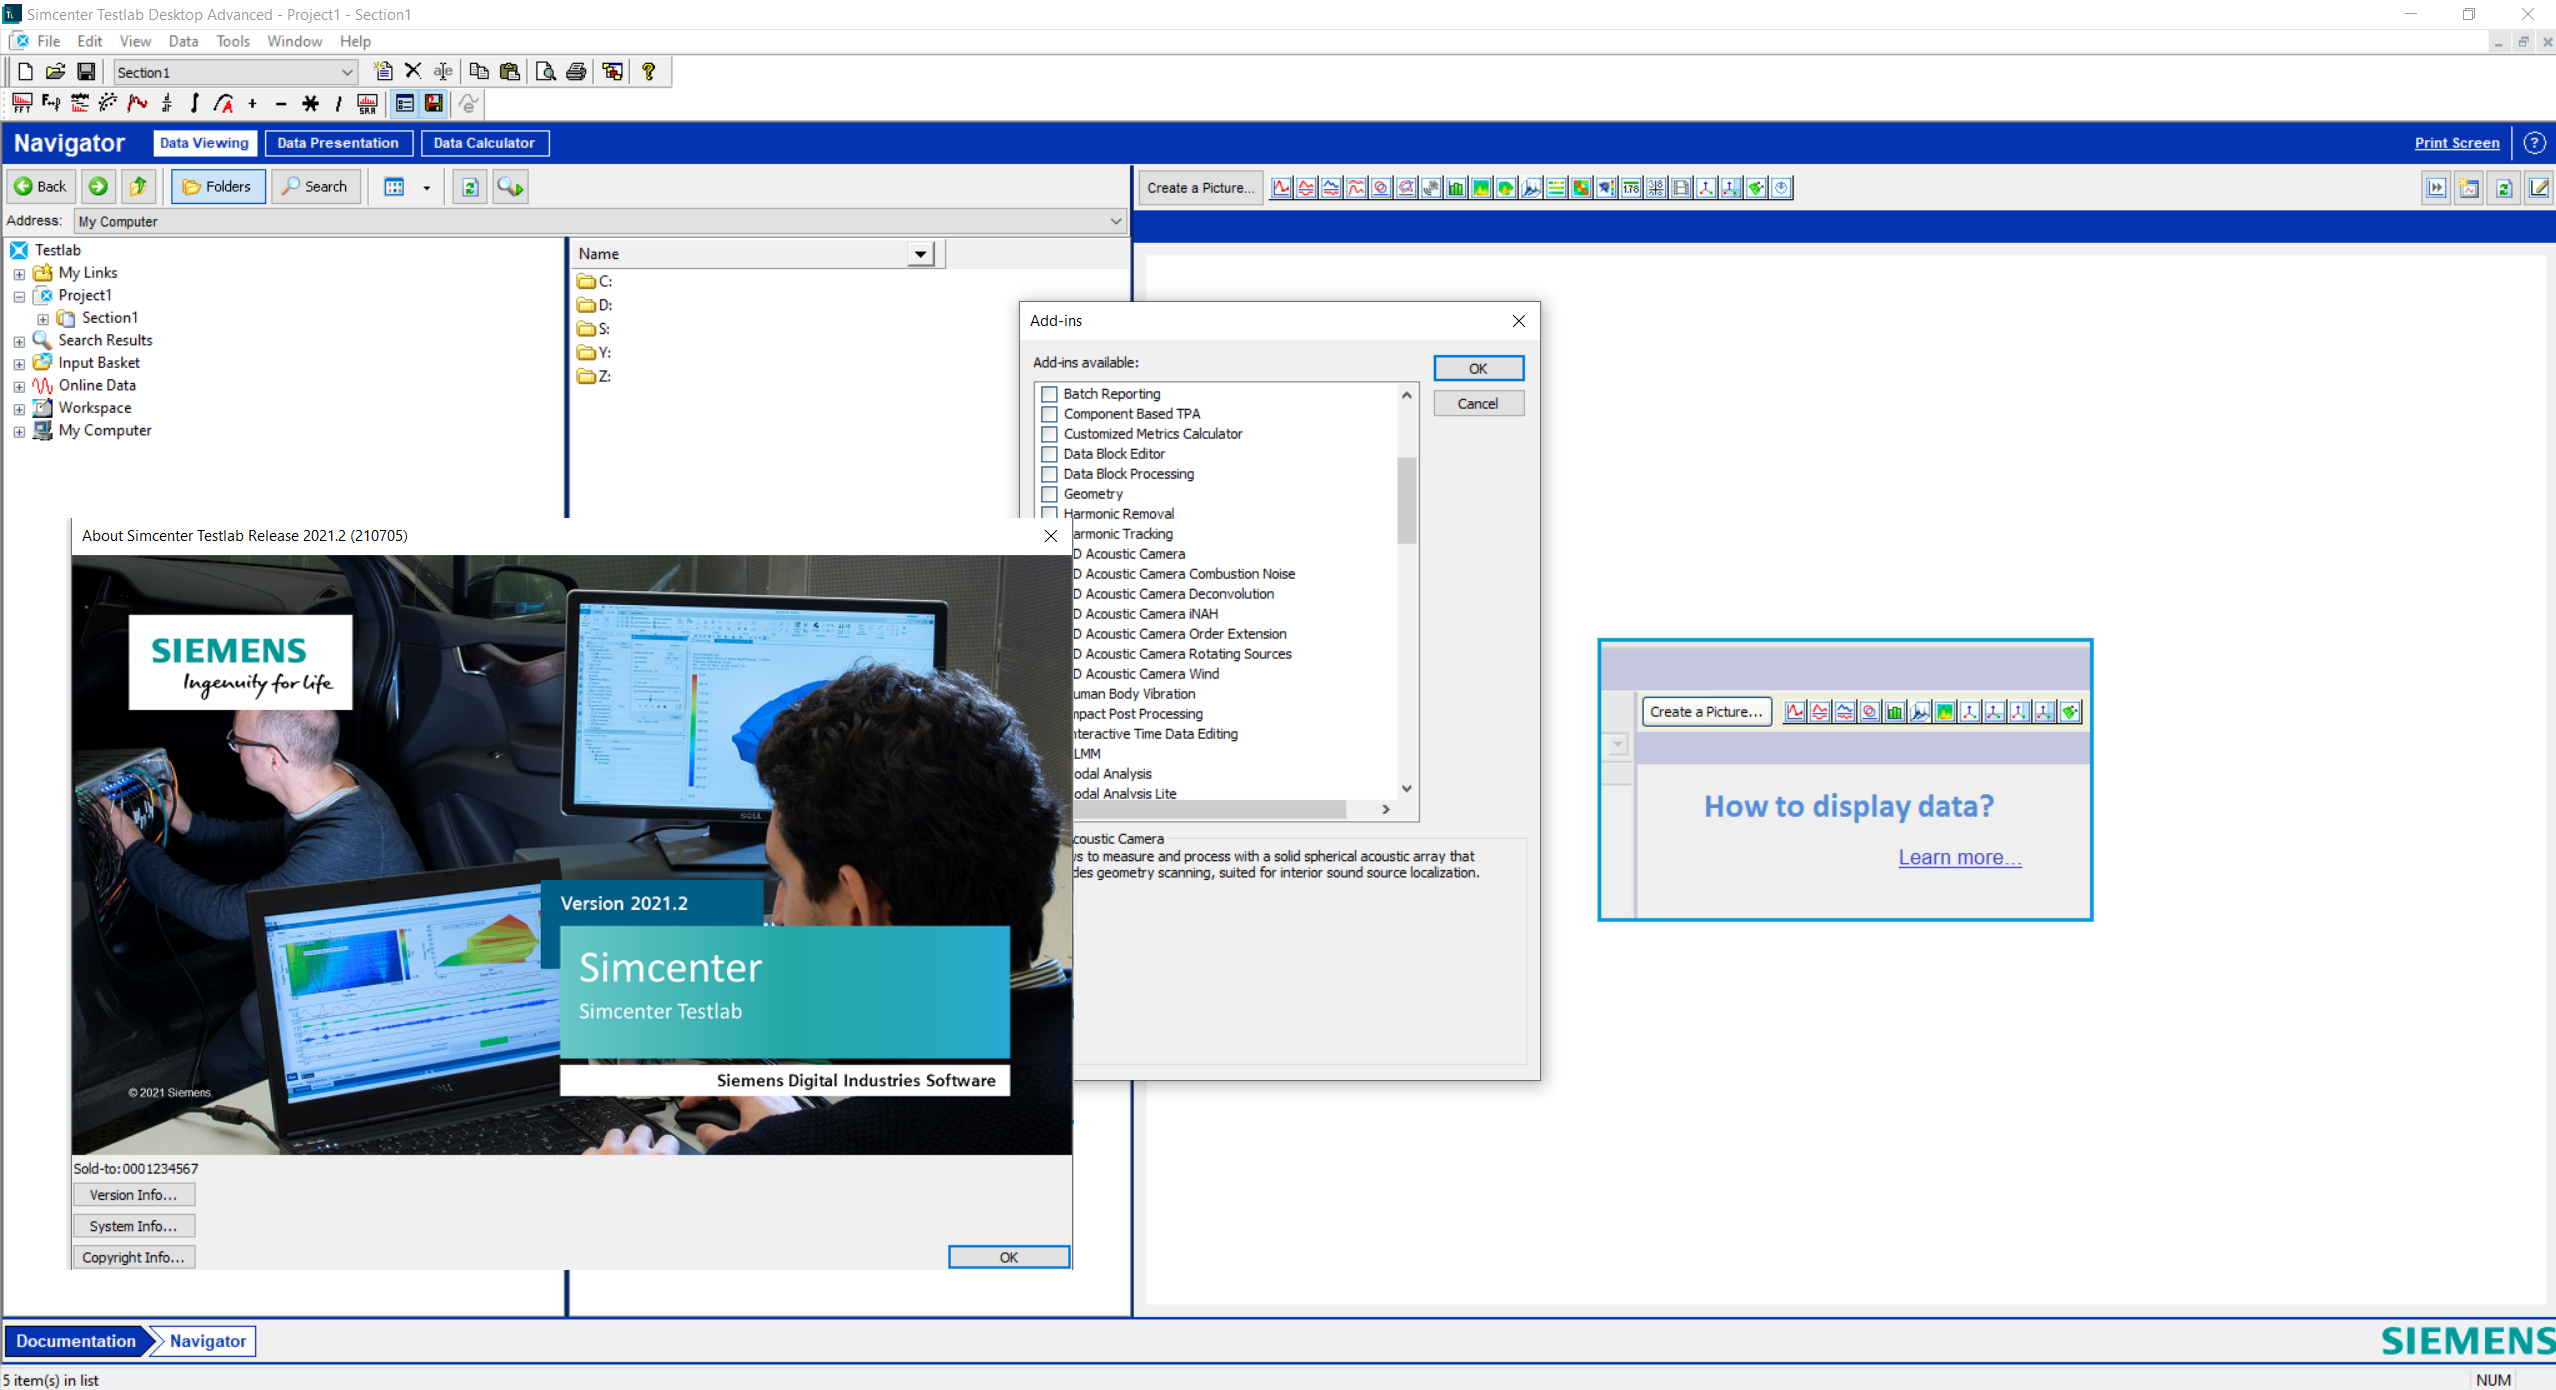Open the File menu
Screen dimensions: 2556x1390
(x=48, y=41)
